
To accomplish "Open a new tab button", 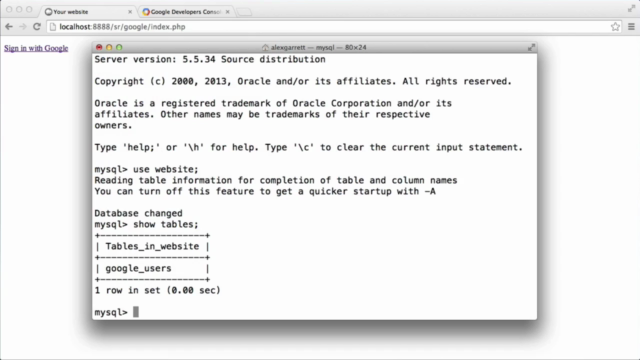I will pyautogui.click(x=244, y=12).
